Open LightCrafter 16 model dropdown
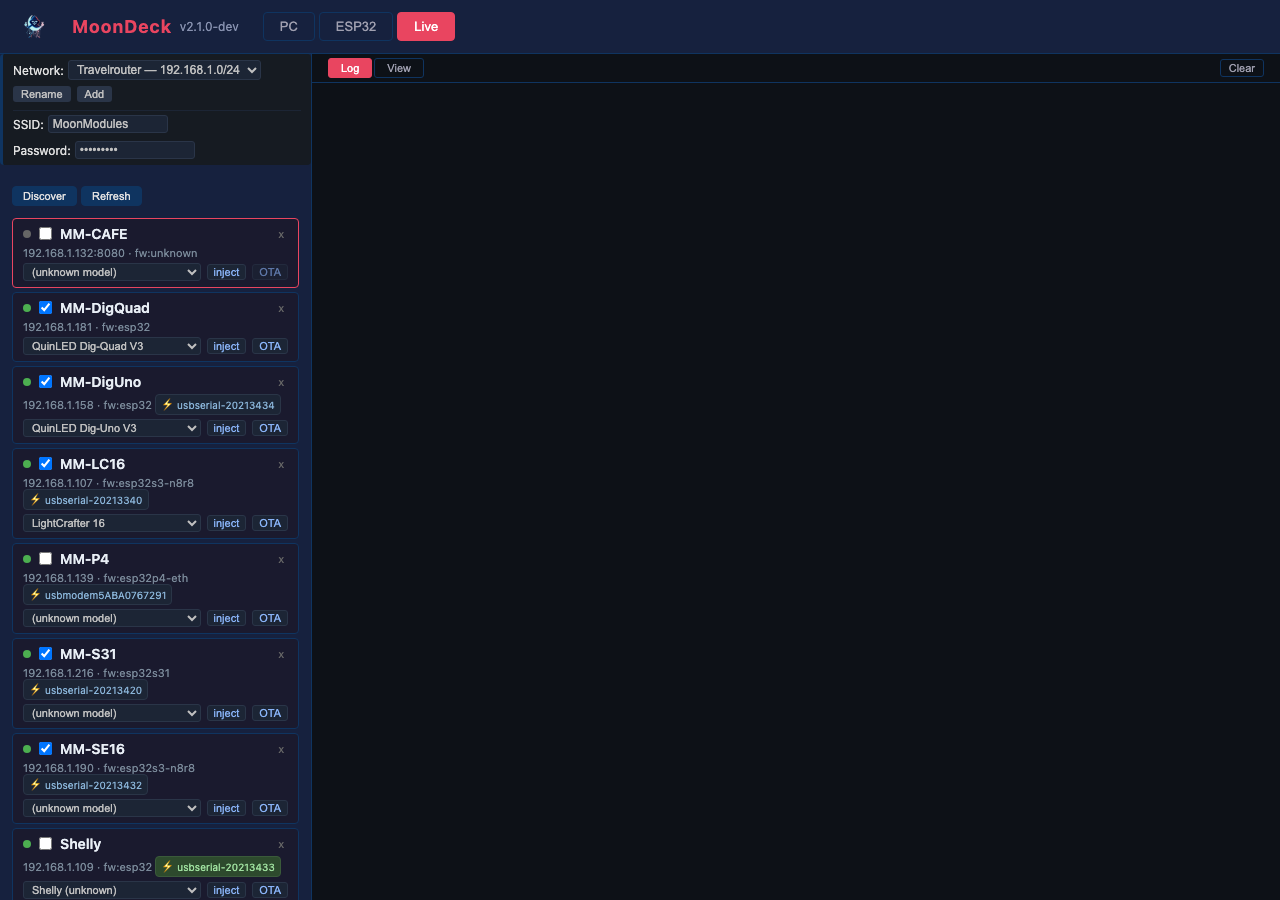 coord(112,523)
